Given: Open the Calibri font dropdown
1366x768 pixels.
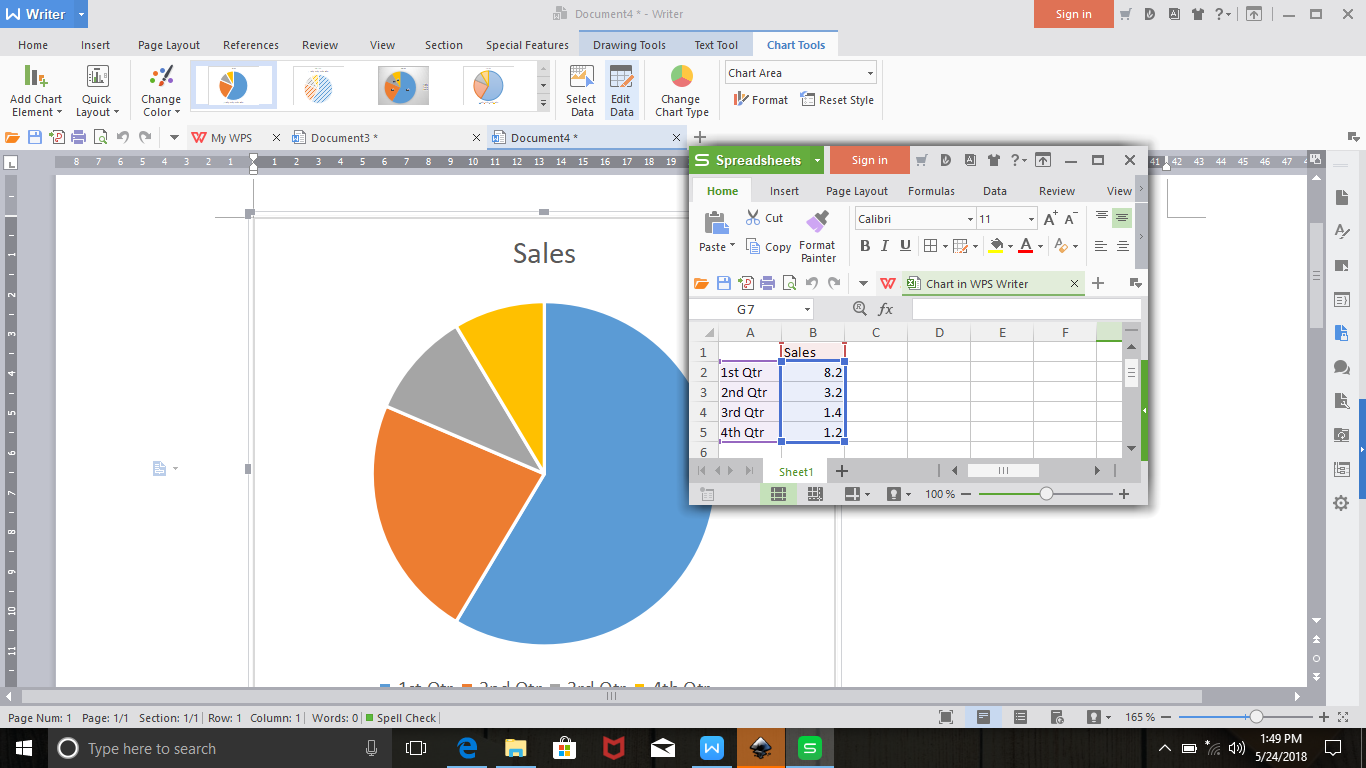Looking at the screenshot, I should pyautogui.click(x=968, y=218).
